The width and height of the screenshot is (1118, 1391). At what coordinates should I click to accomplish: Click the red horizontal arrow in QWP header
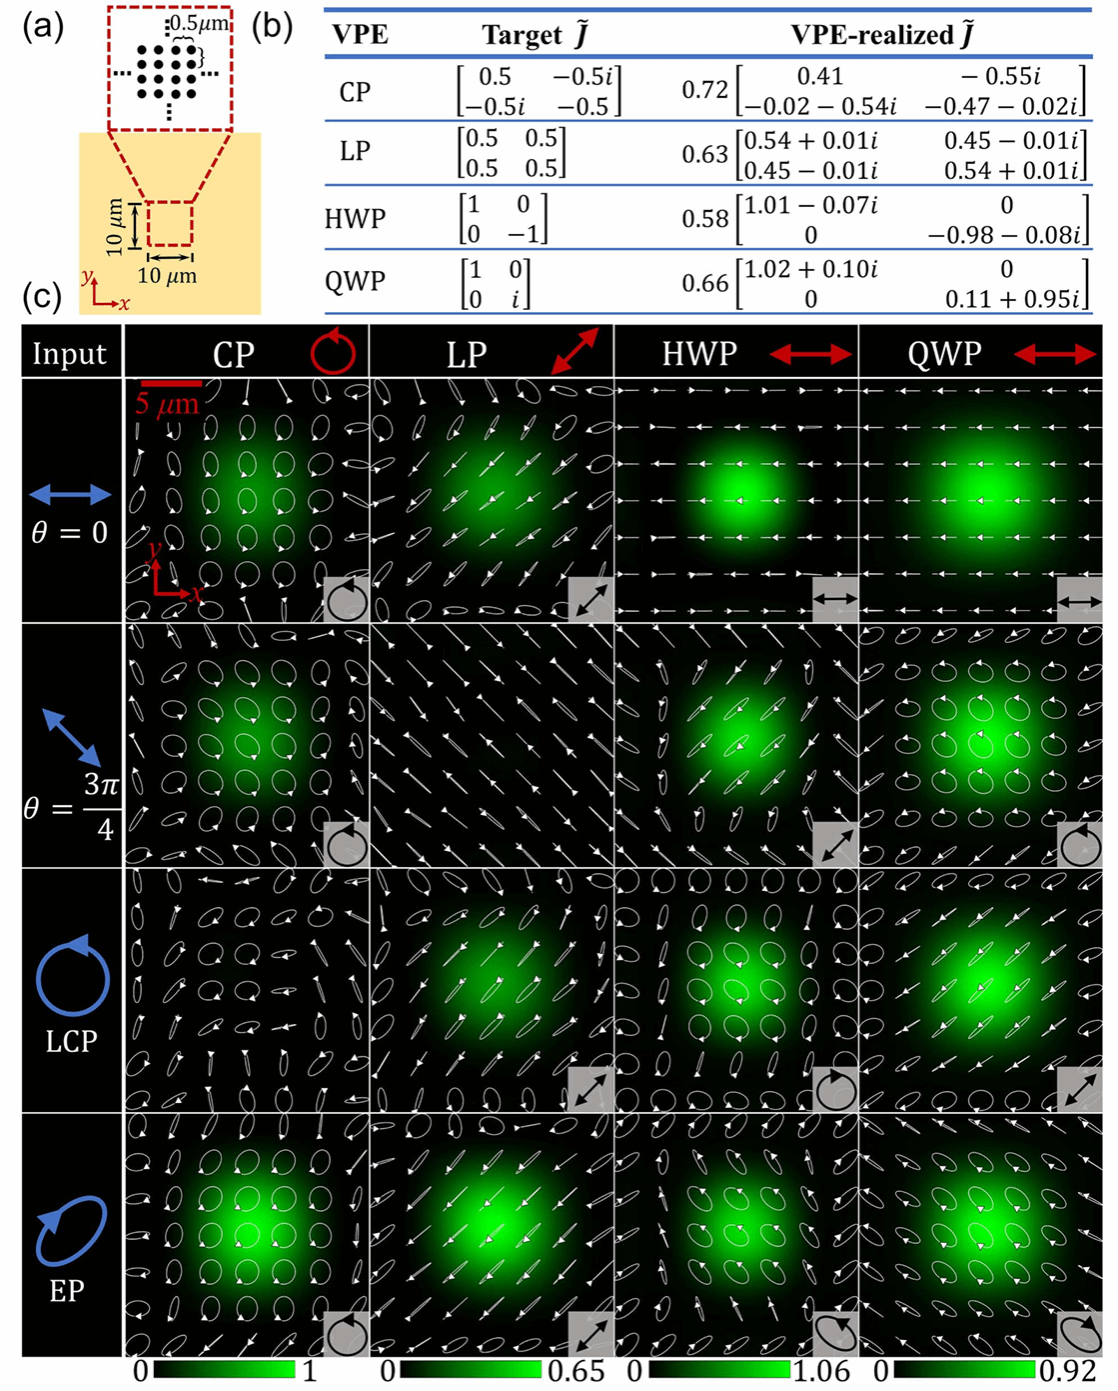[x=1055, y=353]
